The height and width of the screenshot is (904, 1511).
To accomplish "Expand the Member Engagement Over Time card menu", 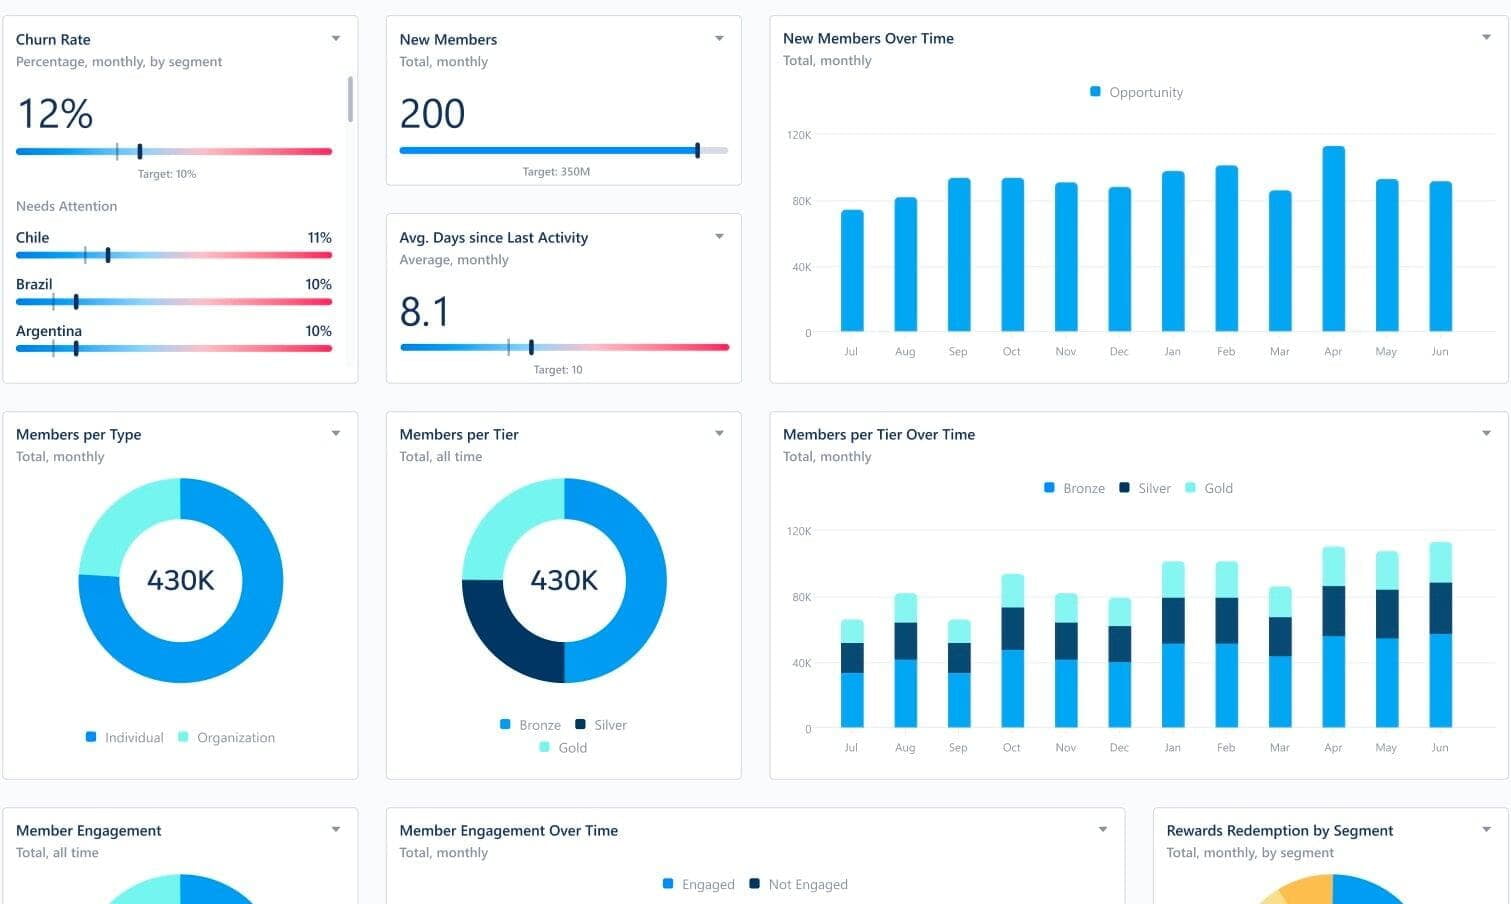I will click(x=1103, y=830).
